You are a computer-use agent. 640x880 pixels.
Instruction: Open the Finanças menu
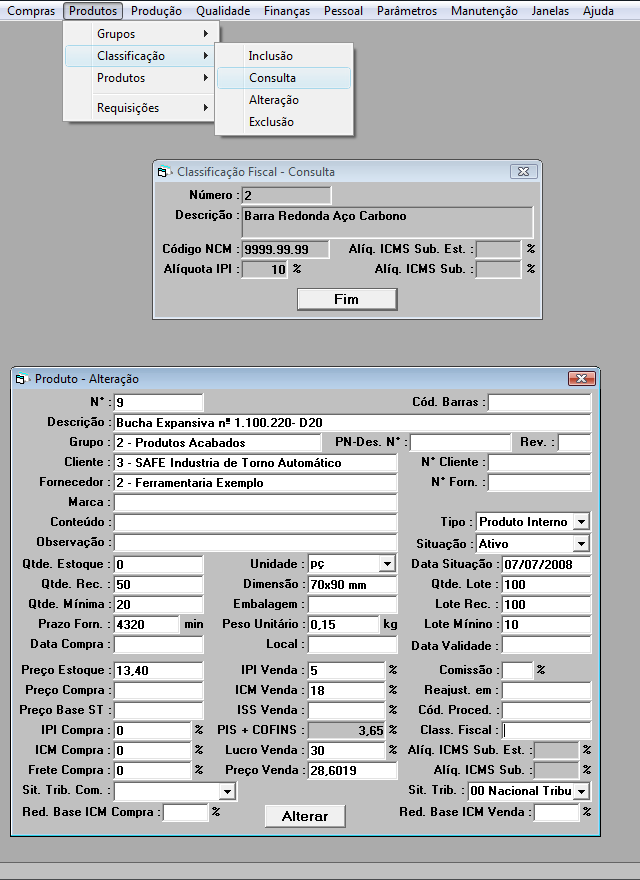click(x=287, y=11)
